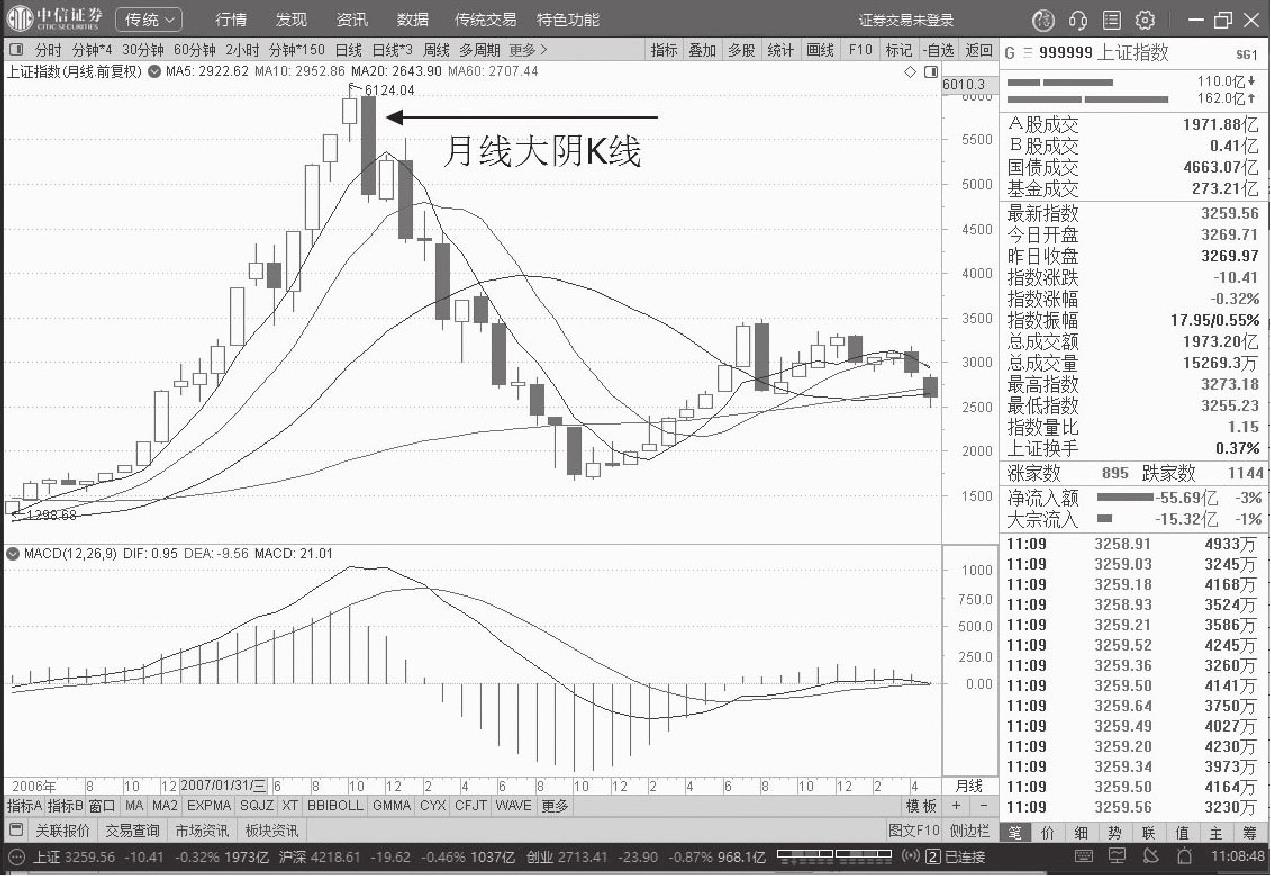Image resolution: width=1271 pixels, height=876 pixels.
Task: Open the 特色功能 menu
Action: (x=569, y=20)
